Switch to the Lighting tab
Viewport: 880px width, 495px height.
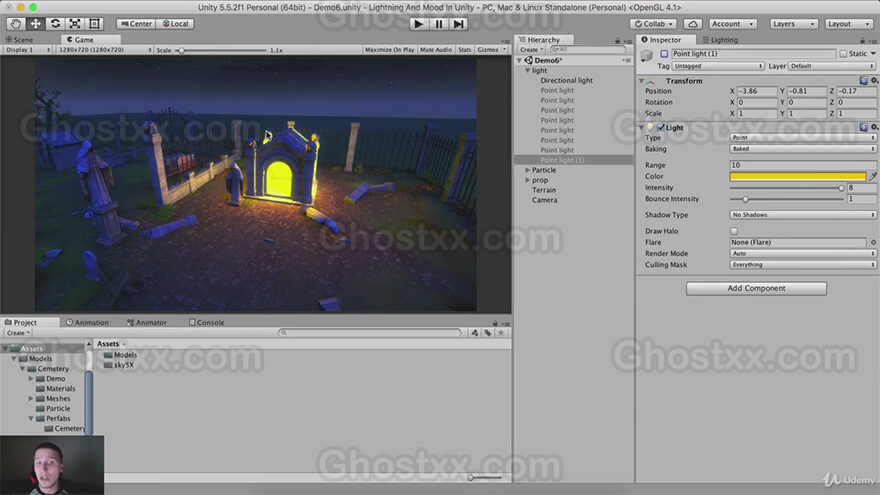click(723, 40)
